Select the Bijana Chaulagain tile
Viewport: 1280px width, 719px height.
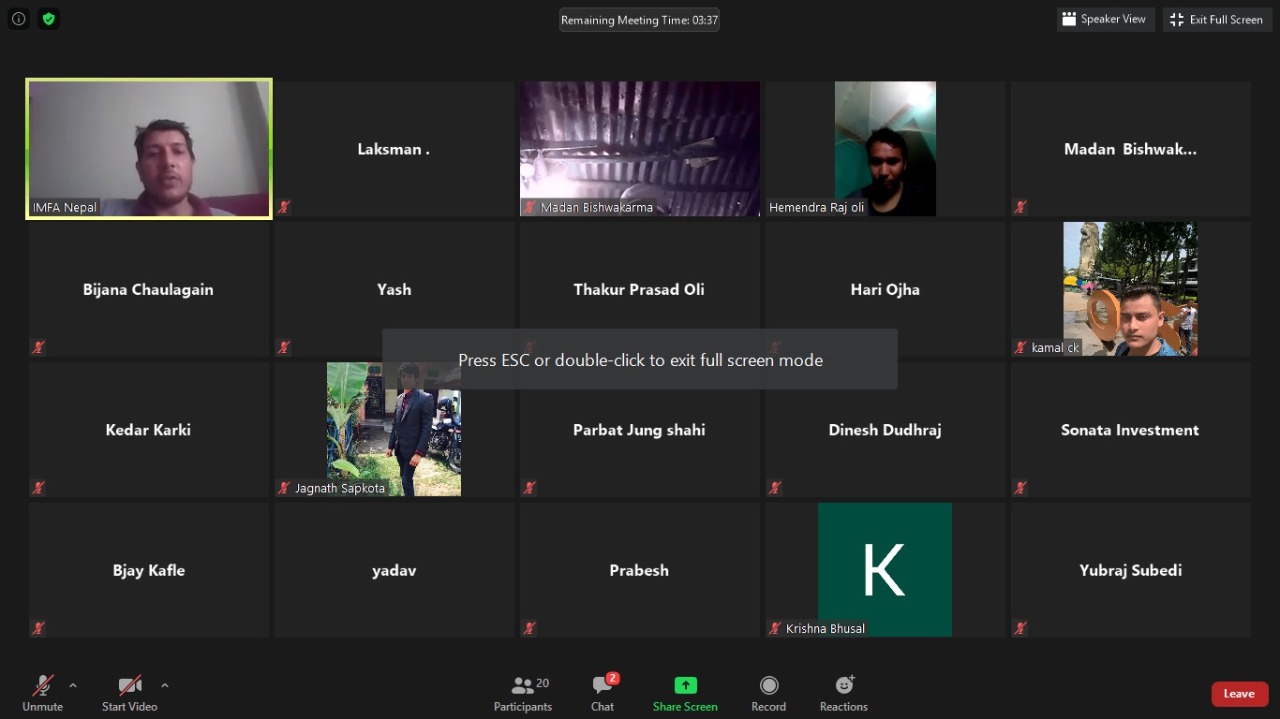[149, 289]
